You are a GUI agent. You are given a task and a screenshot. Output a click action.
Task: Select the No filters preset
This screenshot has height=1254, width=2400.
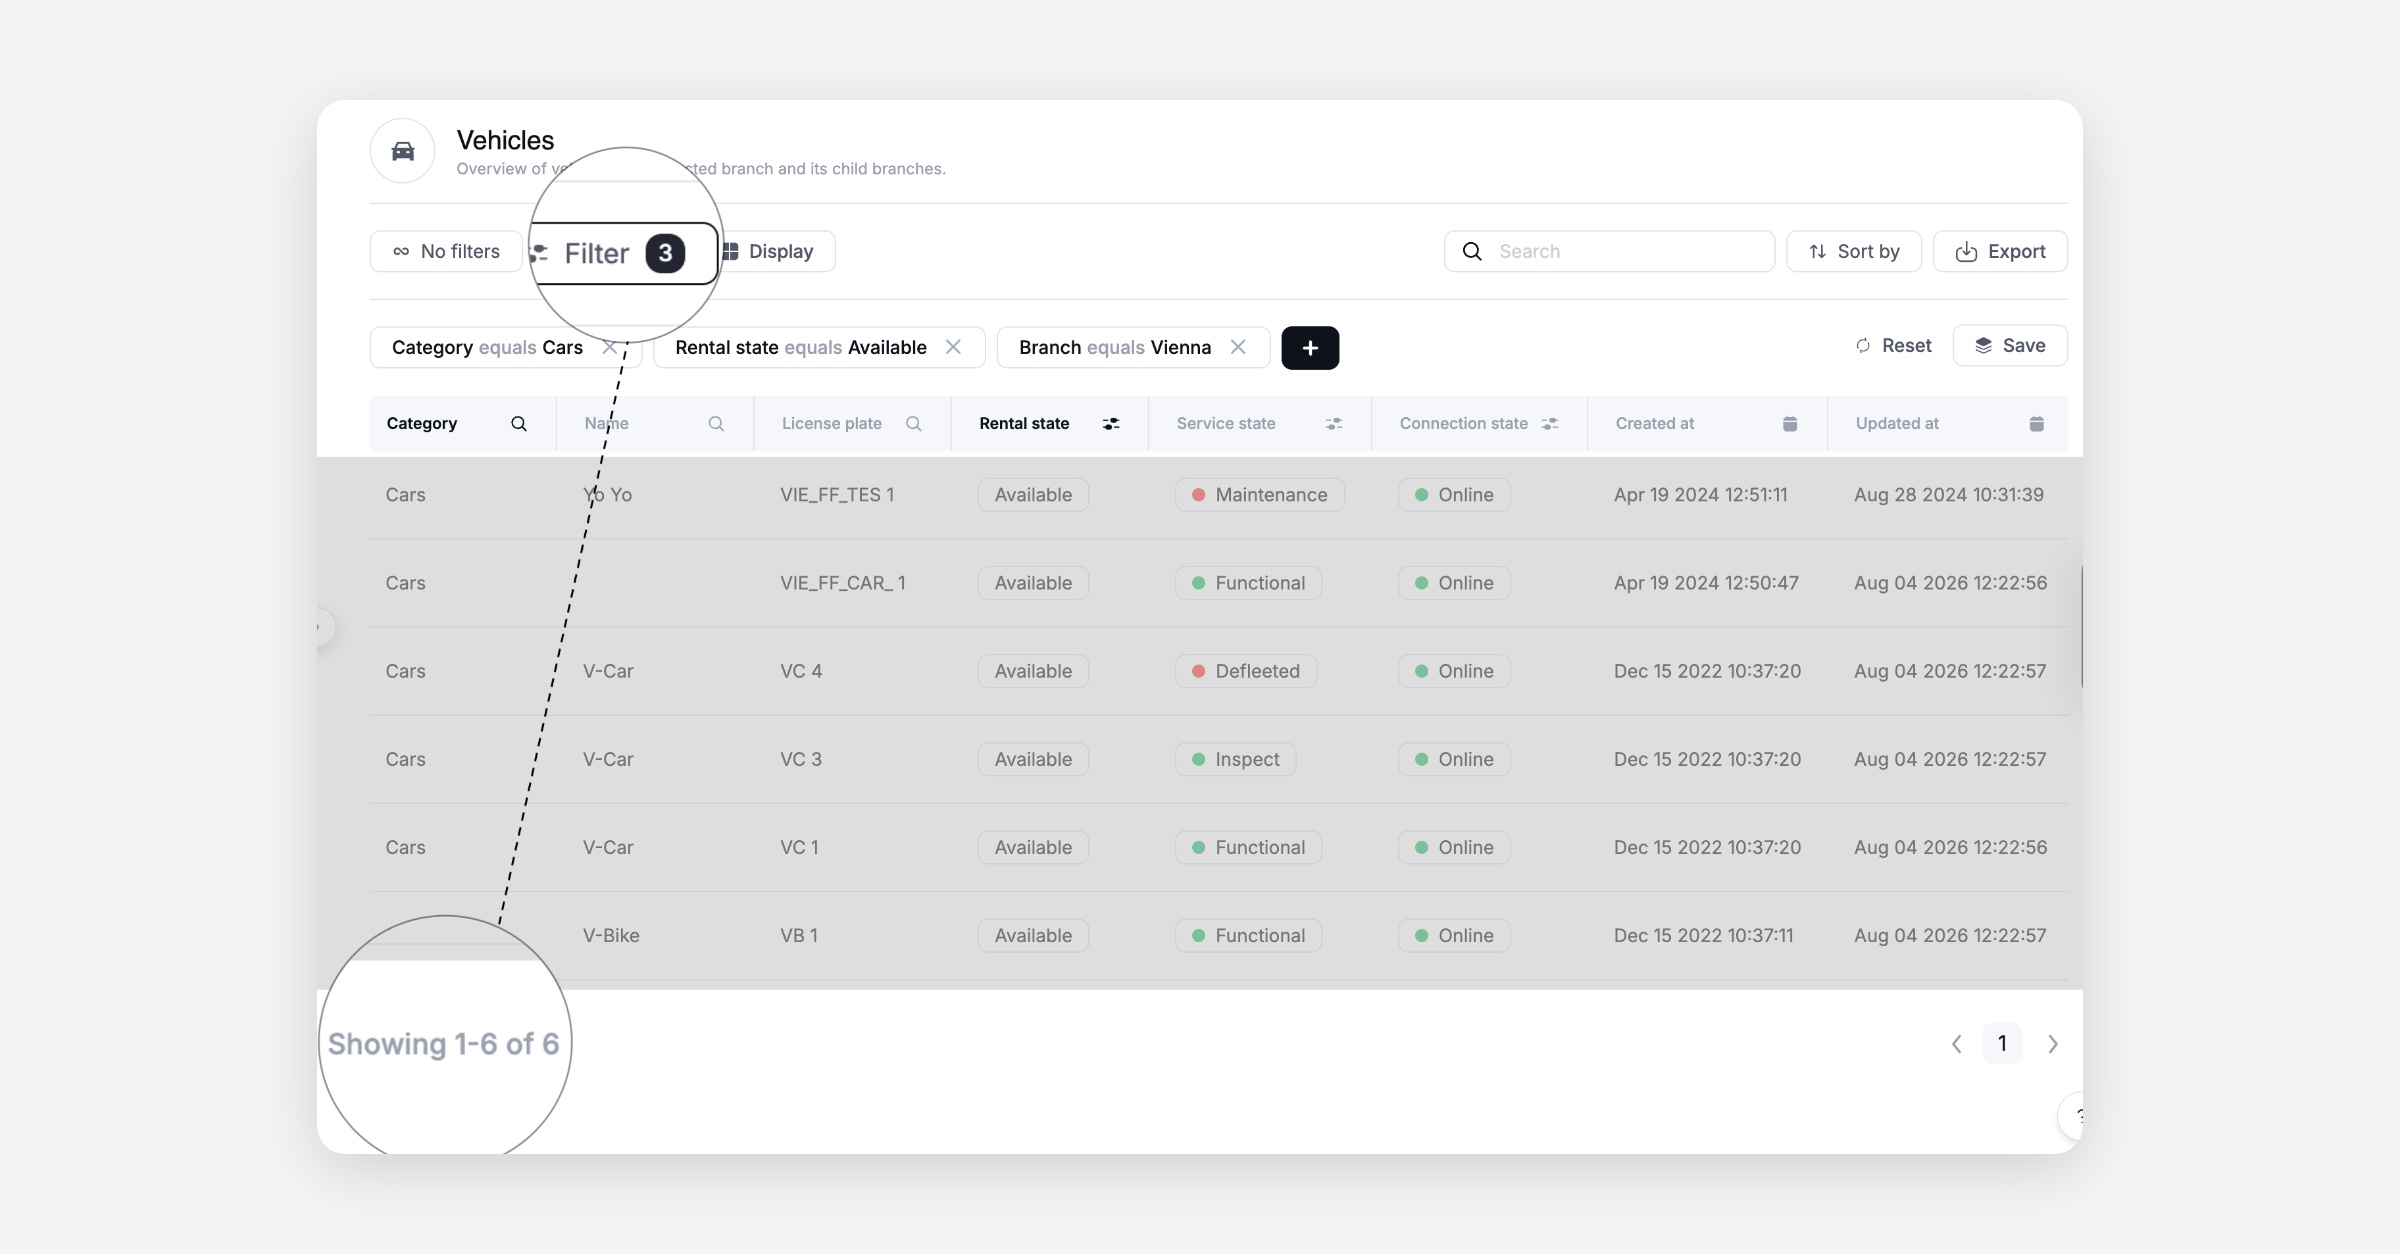pyautogui.click(x=446, y=251)
